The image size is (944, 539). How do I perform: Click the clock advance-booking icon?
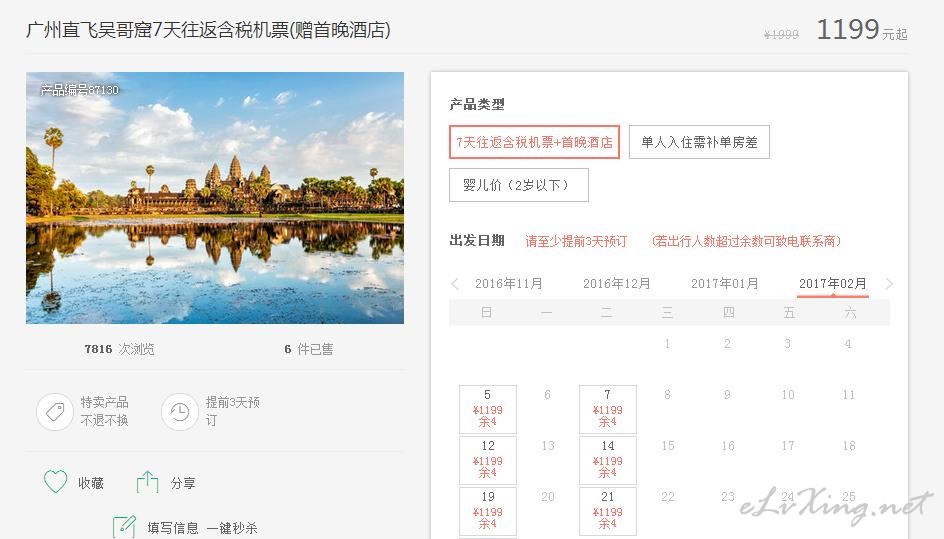[x=179, y=412]
